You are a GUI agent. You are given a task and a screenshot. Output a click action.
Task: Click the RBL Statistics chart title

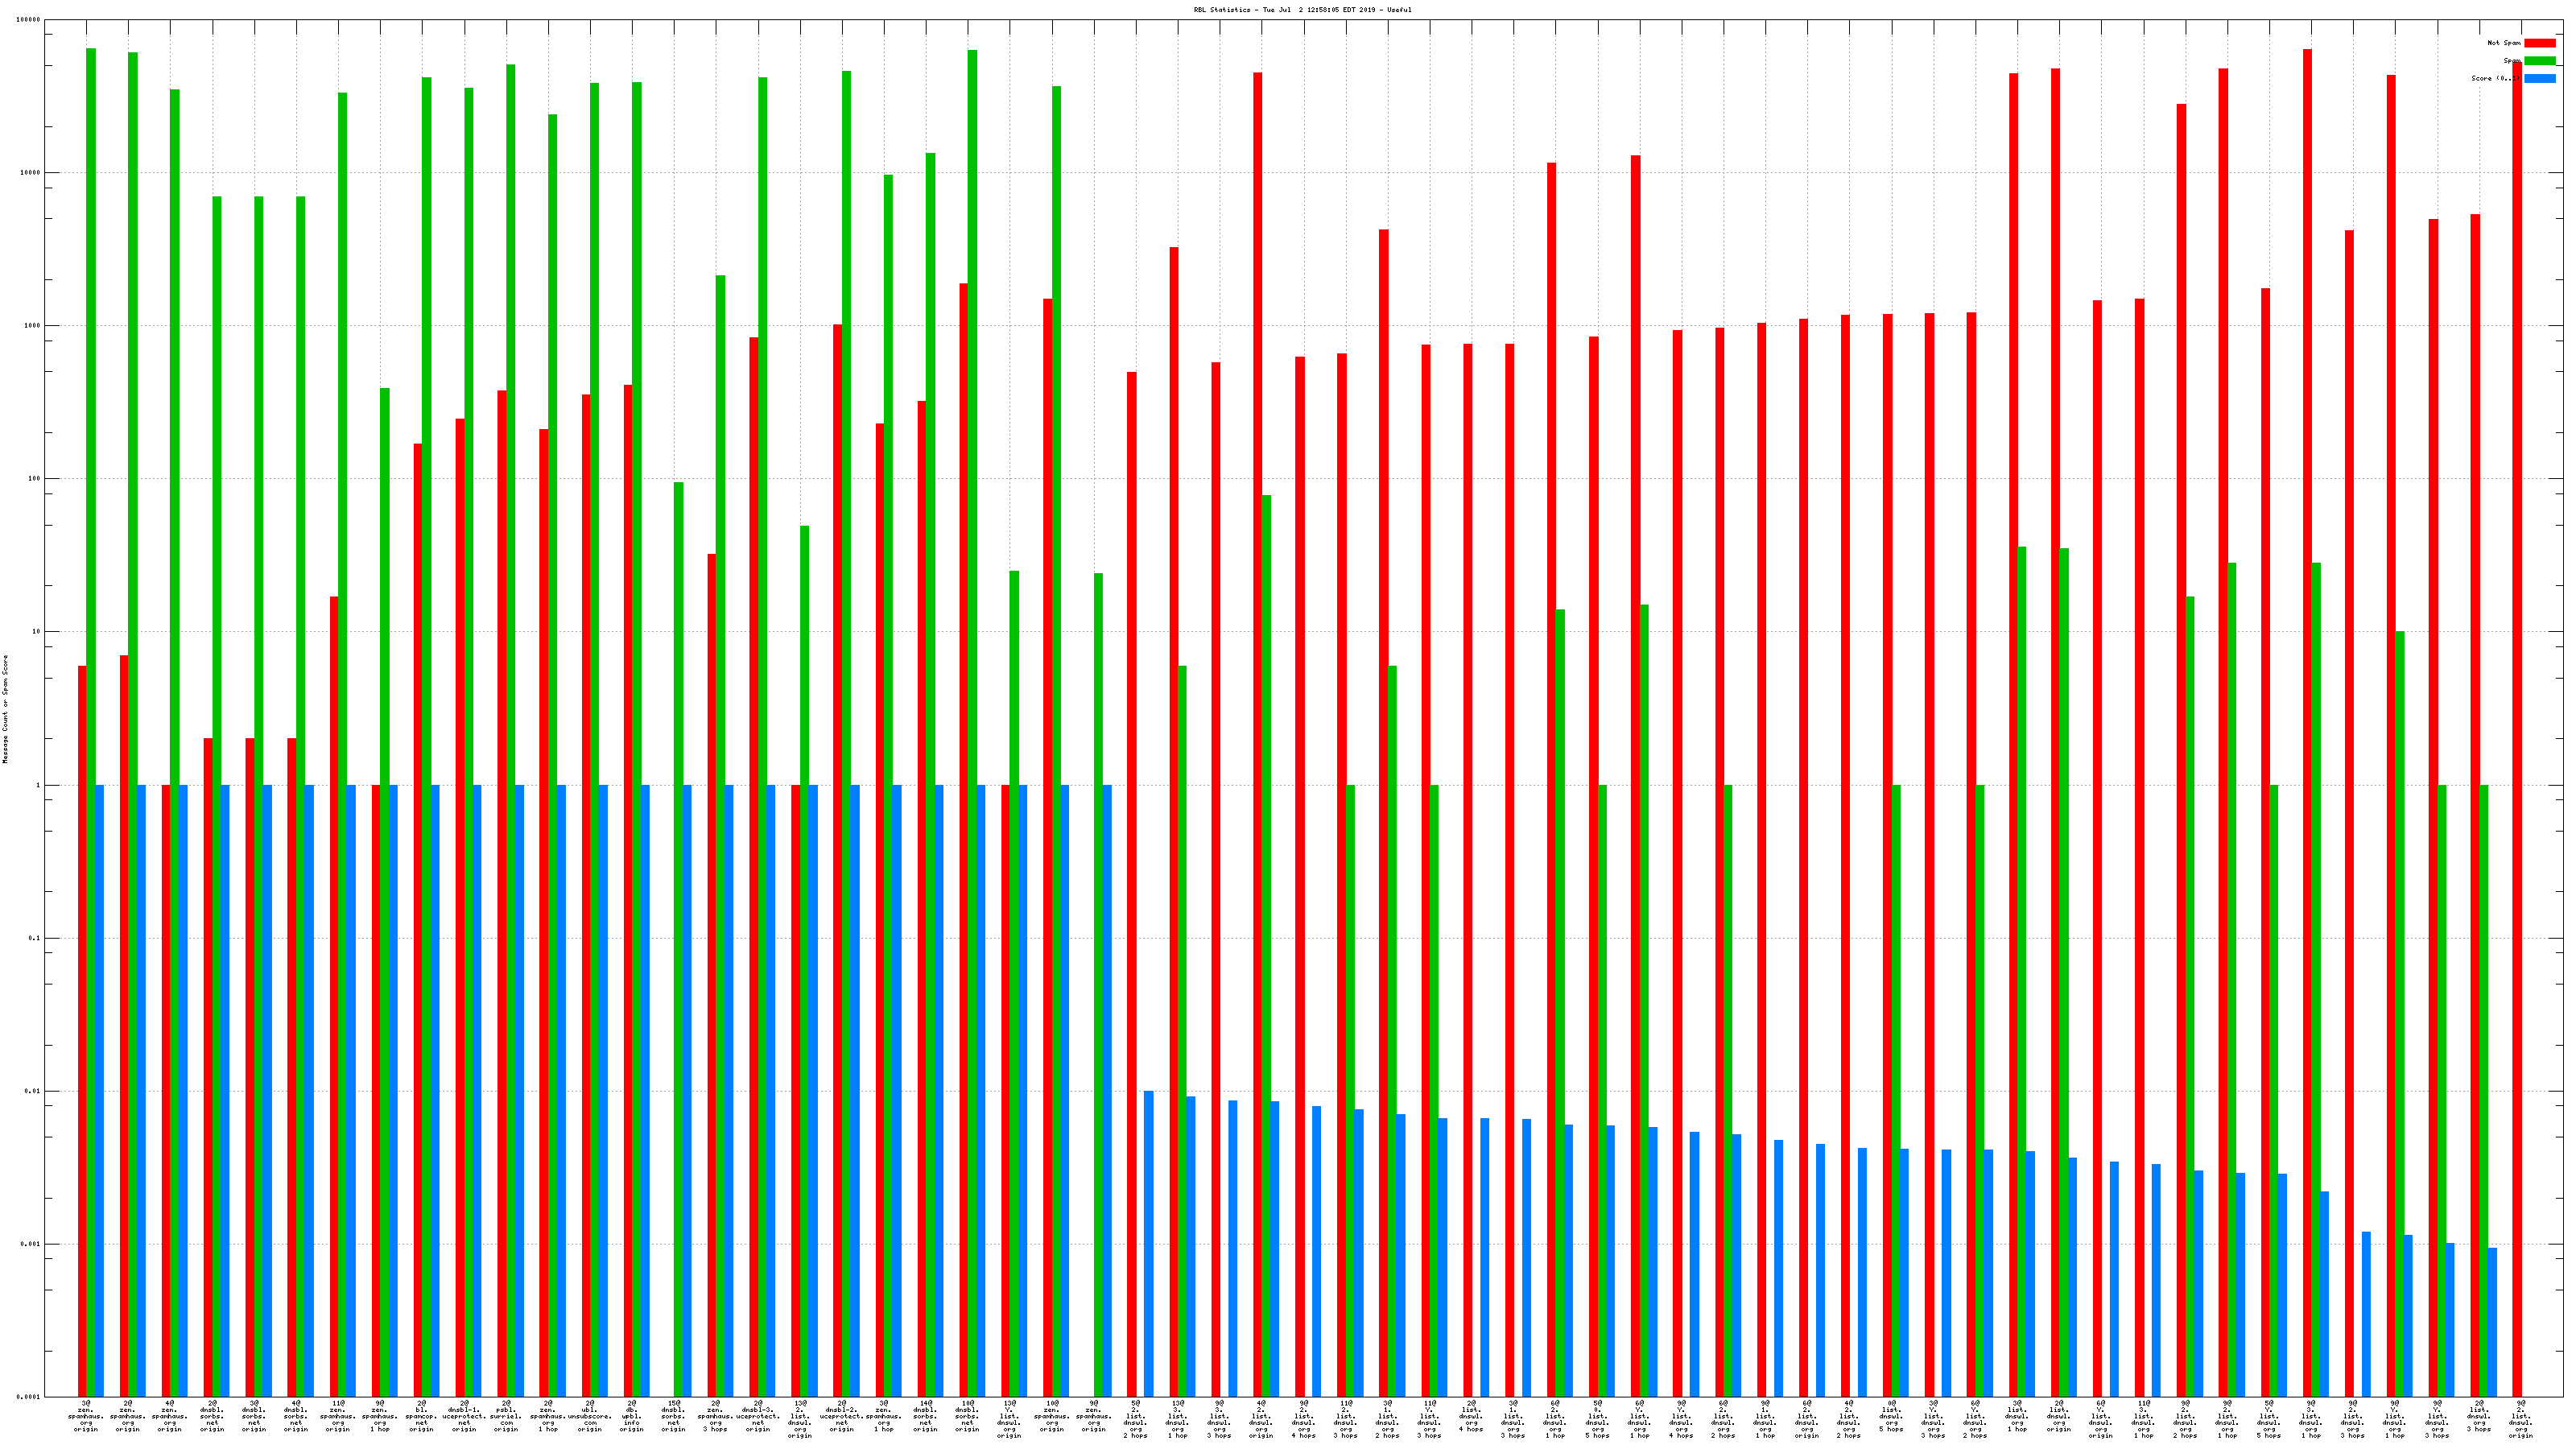pyautogui.click(x=1302, y=10)
